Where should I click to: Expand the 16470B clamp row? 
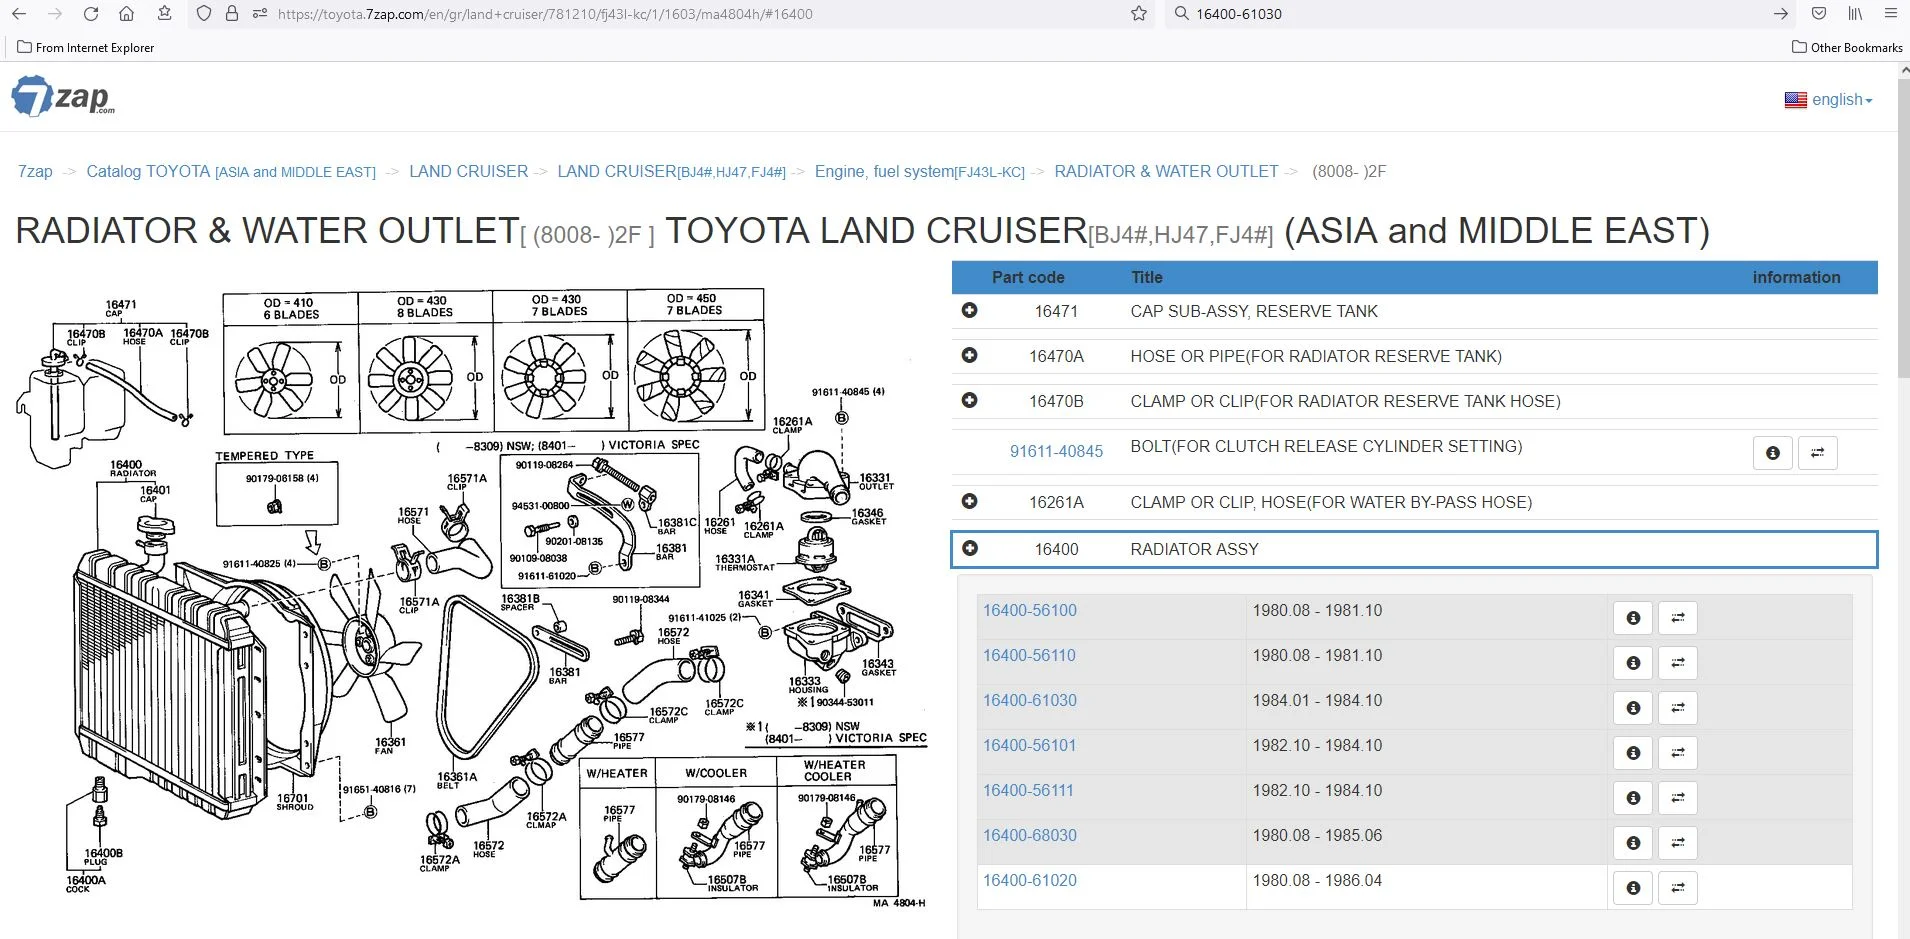click(969, 400)
